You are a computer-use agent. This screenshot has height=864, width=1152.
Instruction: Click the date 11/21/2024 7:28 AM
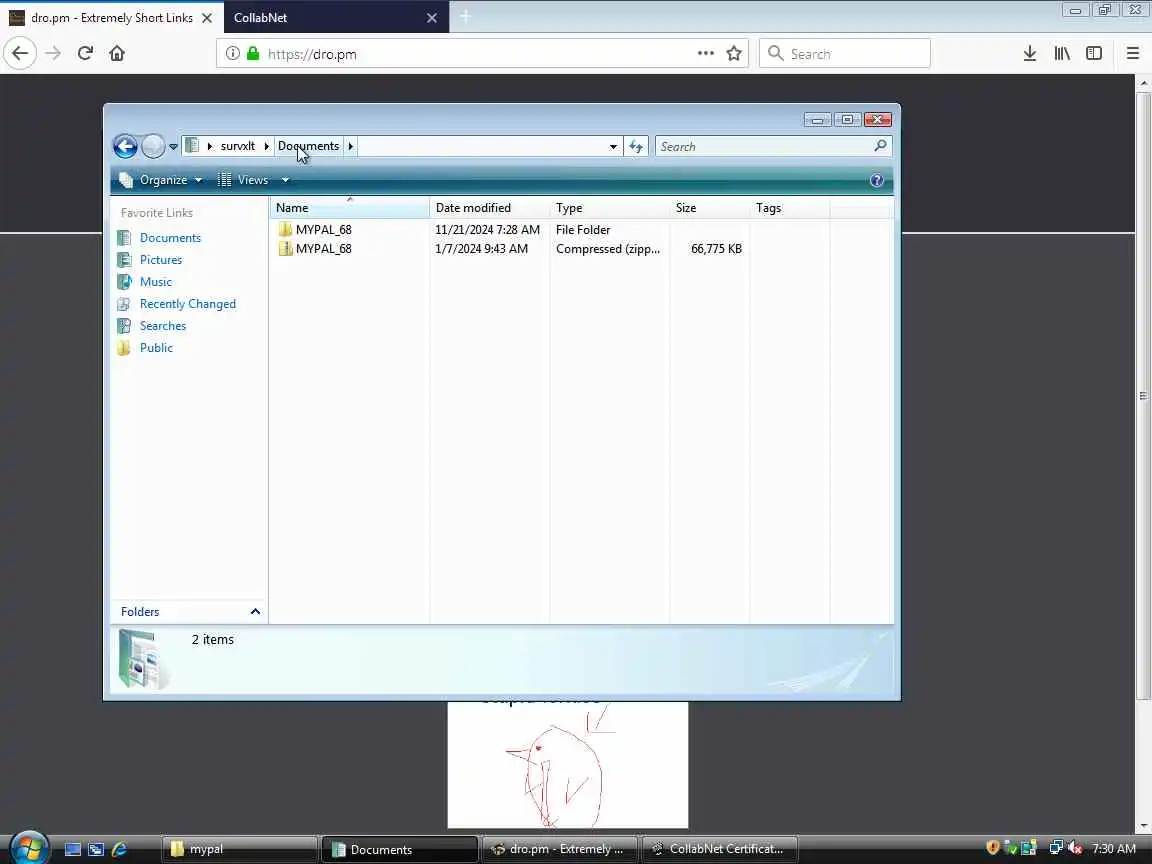pos(487,230)
